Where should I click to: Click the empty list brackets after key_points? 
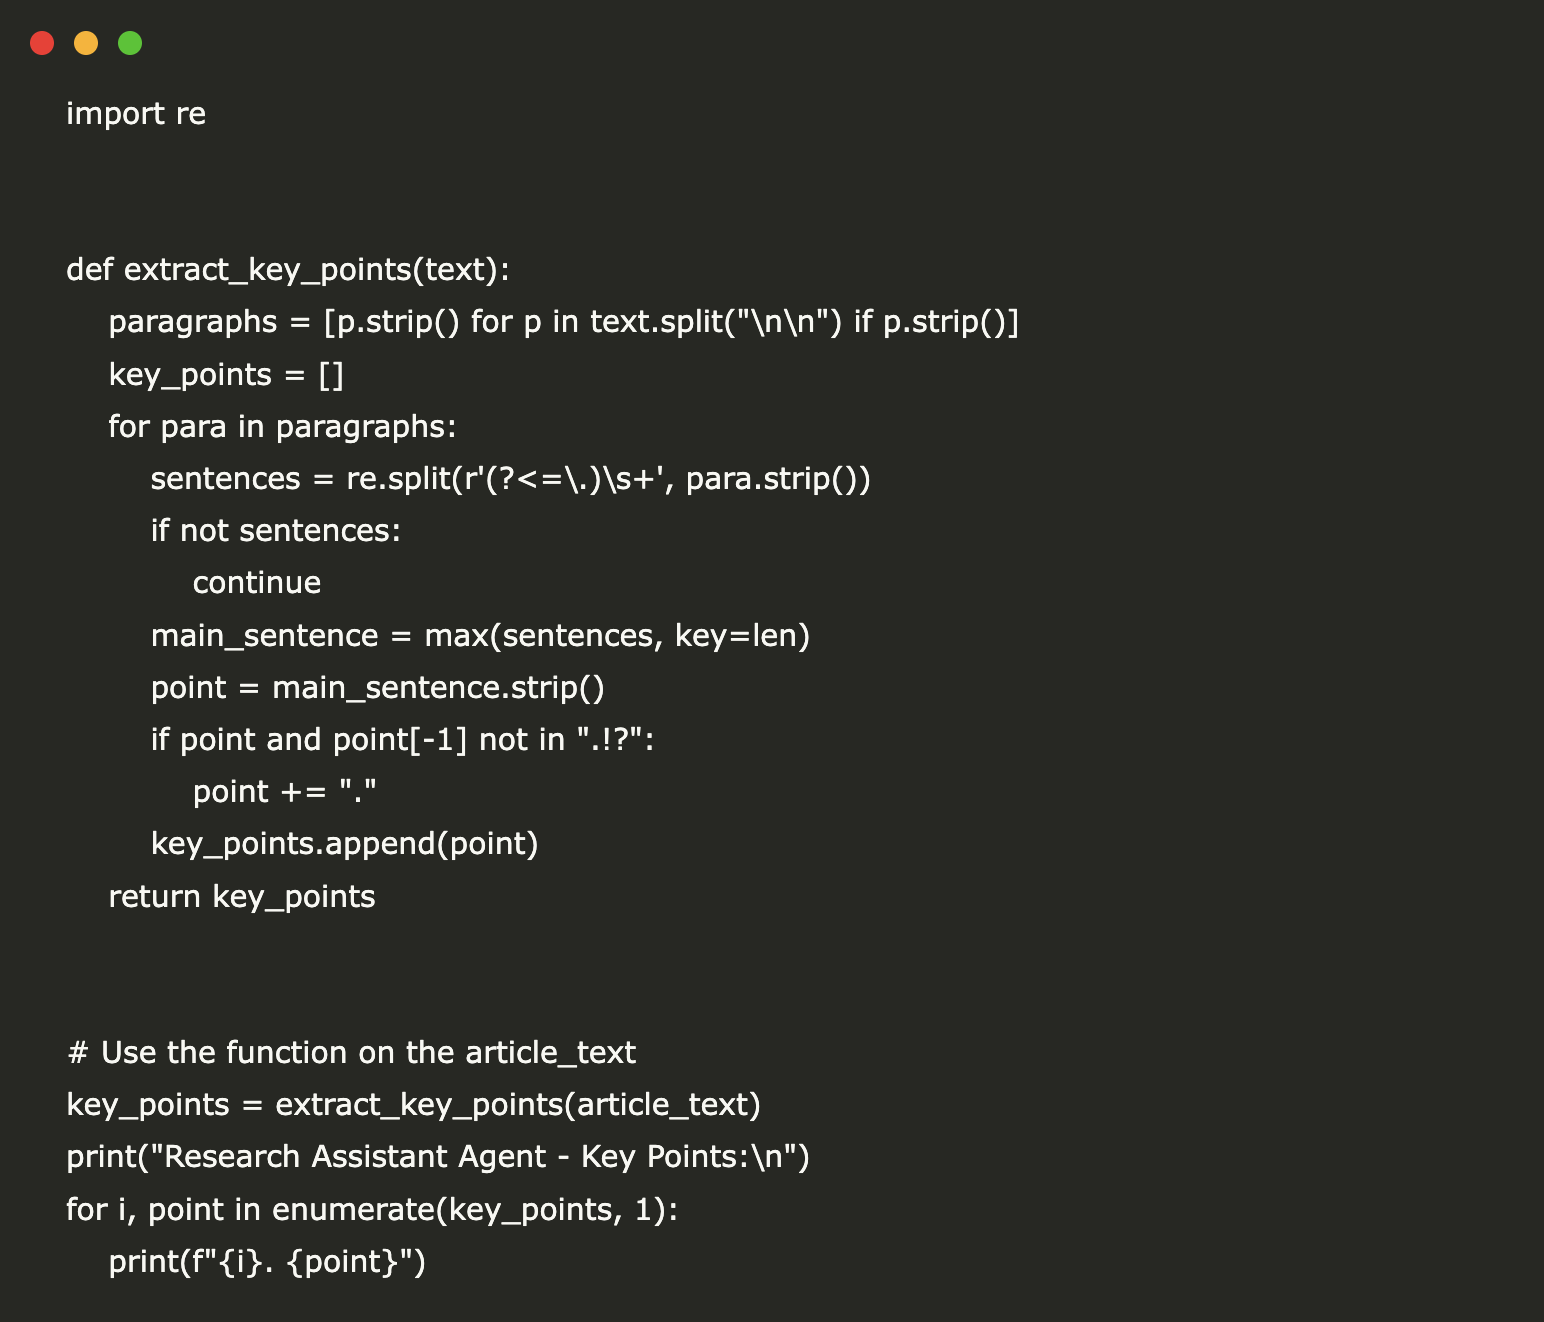[x=331, y=375]
